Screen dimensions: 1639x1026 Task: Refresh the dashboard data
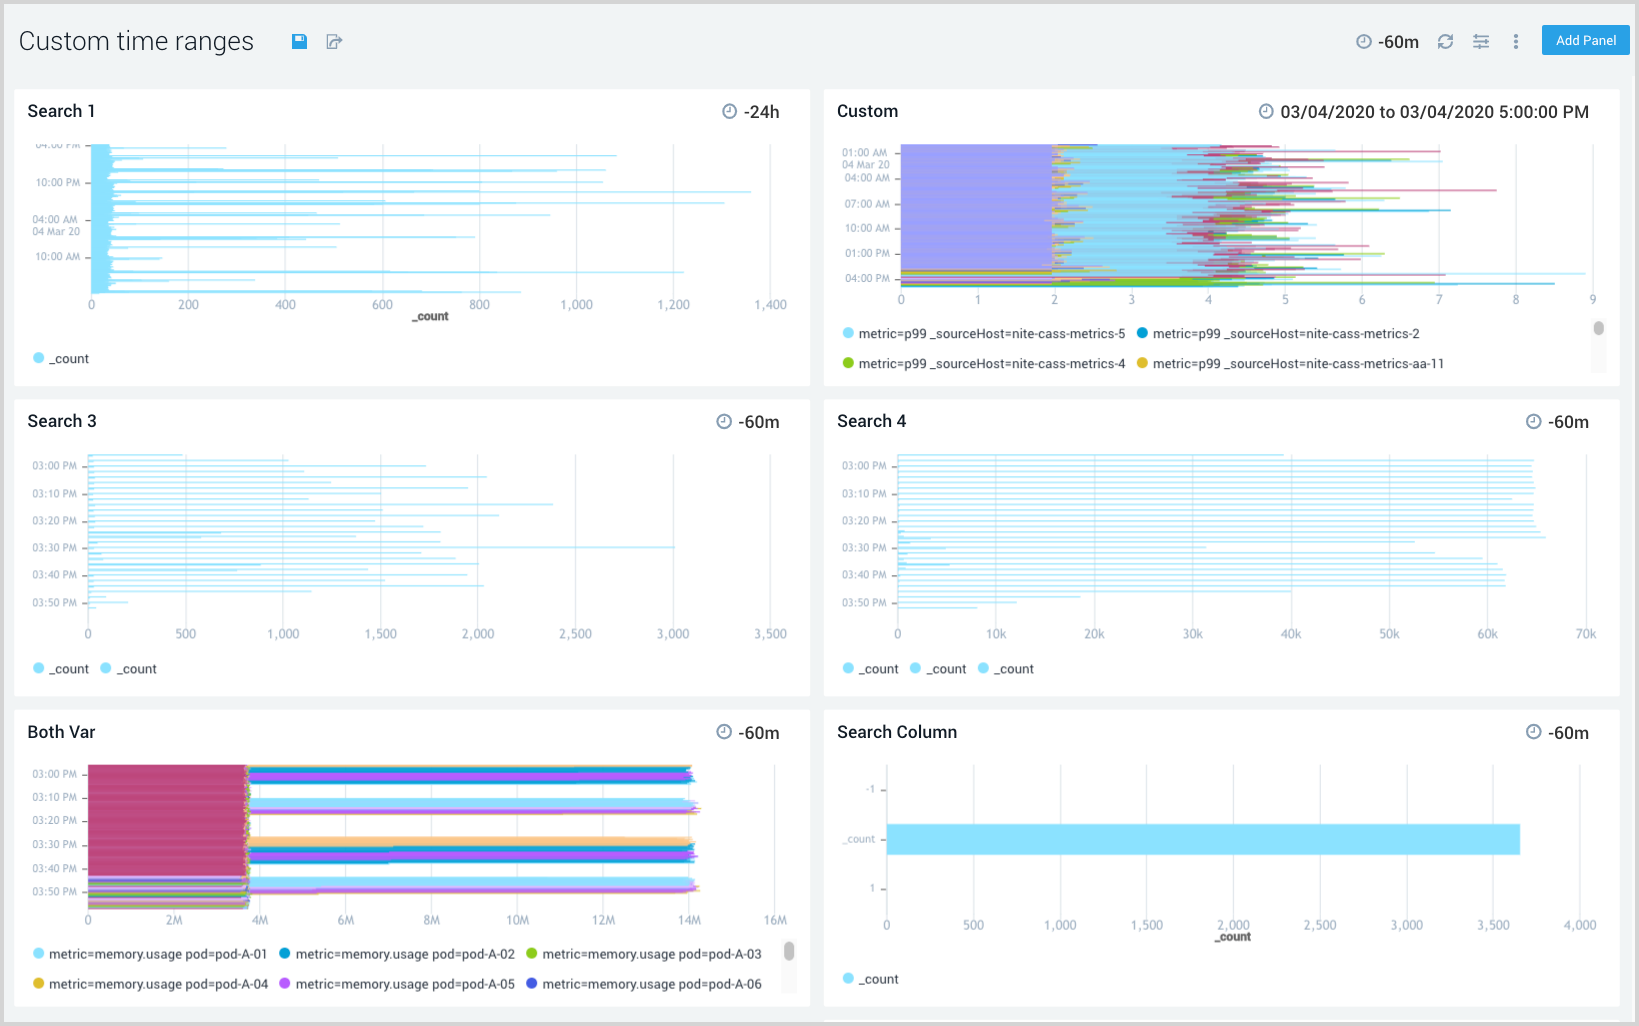coord(1445,41)
